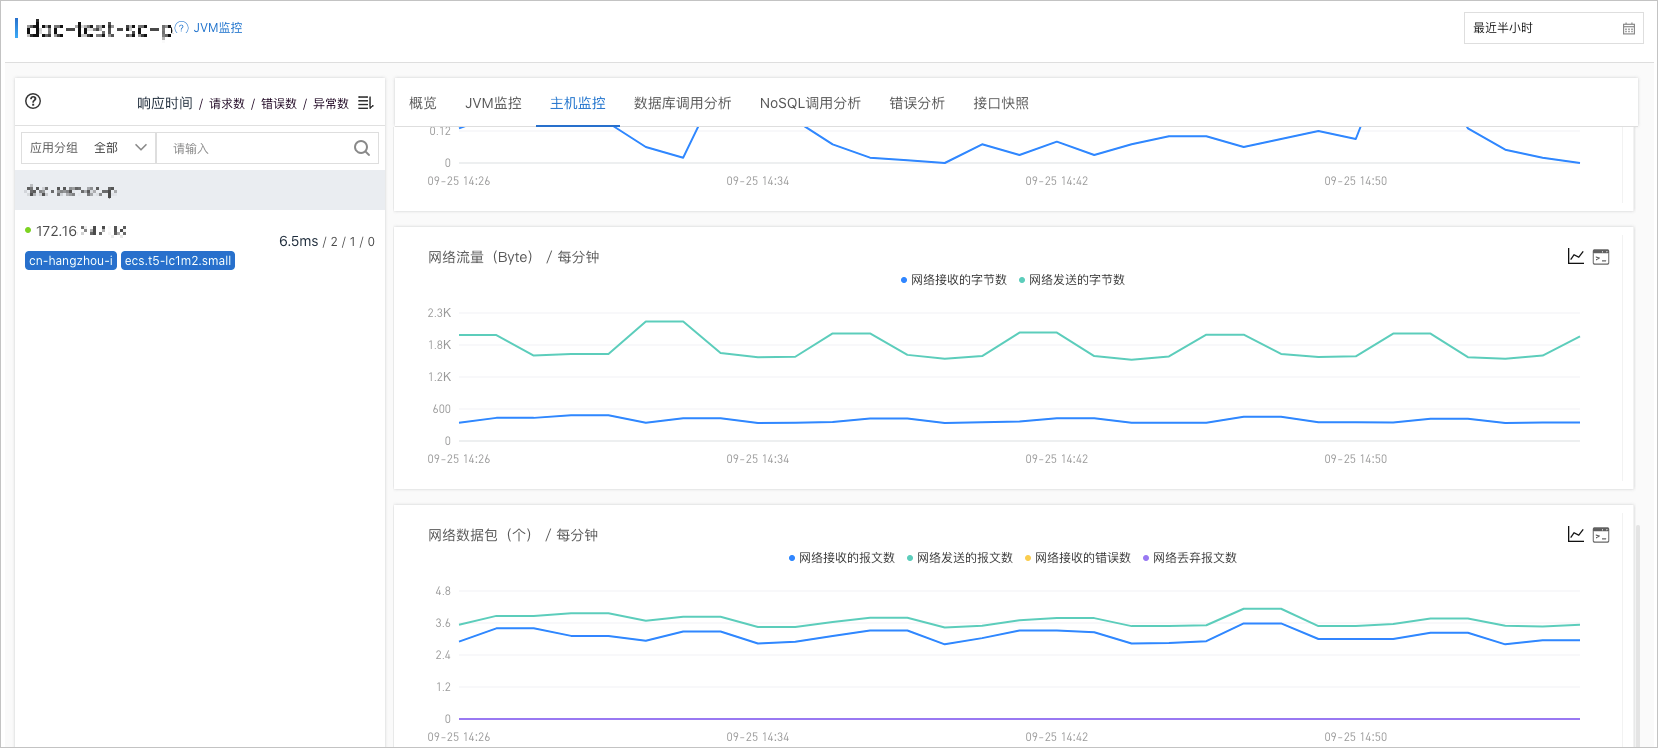Sort by 异常数 column label
Screen dimensions: 1658x748
click(331, 104)
